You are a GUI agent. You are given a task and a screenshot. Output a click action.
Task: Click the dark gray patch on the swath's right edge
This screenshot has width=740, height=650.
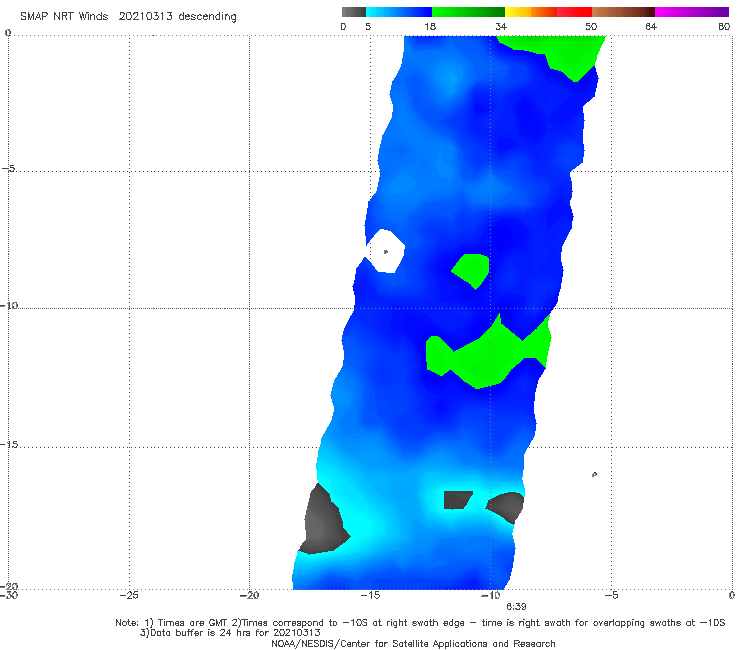coord(505,507)
